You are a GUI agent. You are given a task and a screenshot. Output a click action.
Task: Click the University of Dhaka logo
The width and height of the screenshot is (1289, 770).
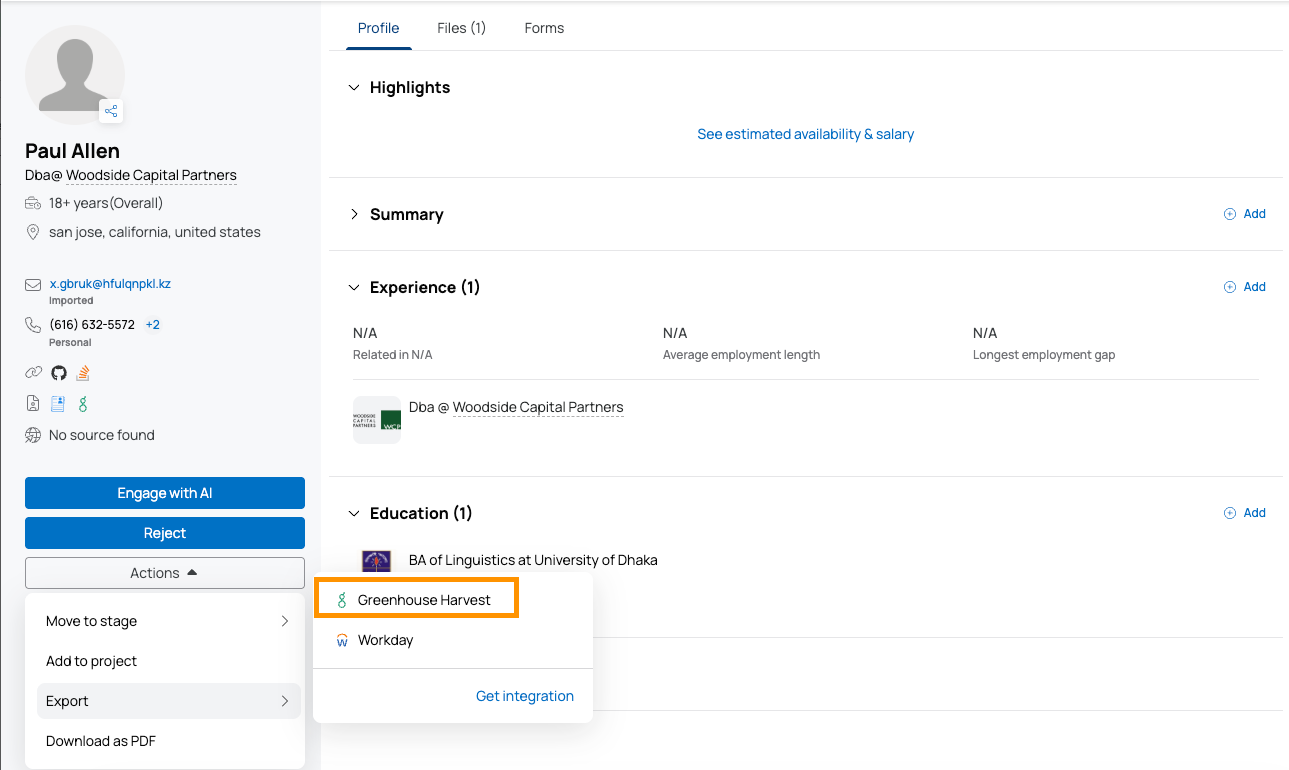click(377, 562)
